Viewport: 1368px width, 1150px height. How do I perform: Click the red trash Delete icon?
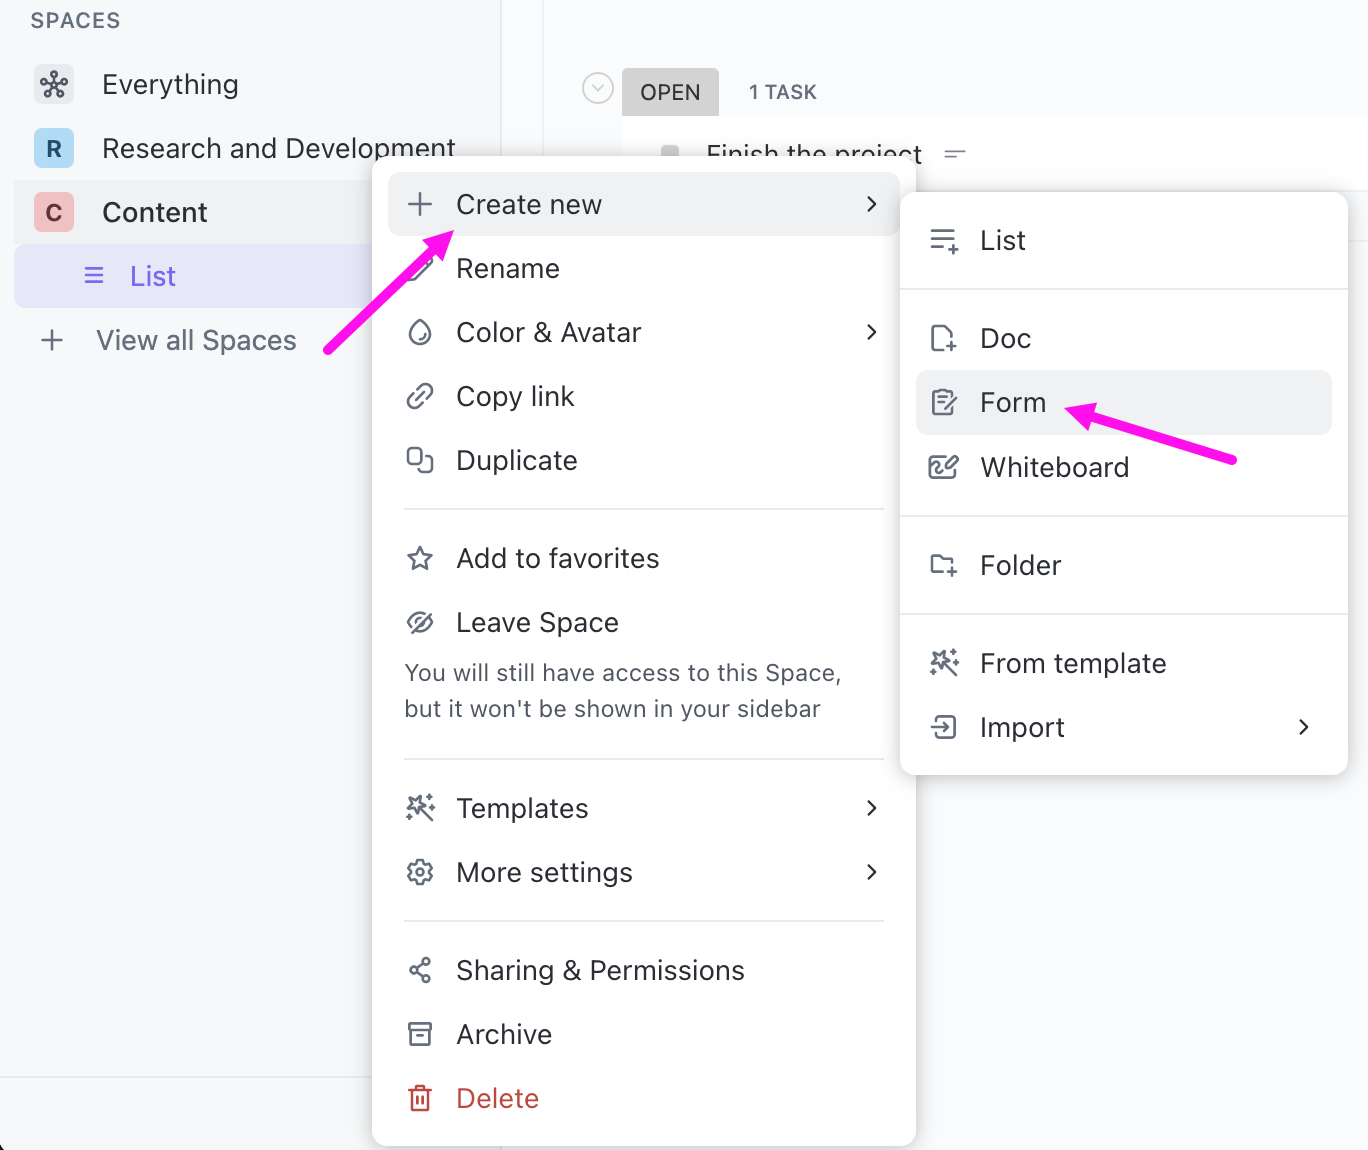420,1098
